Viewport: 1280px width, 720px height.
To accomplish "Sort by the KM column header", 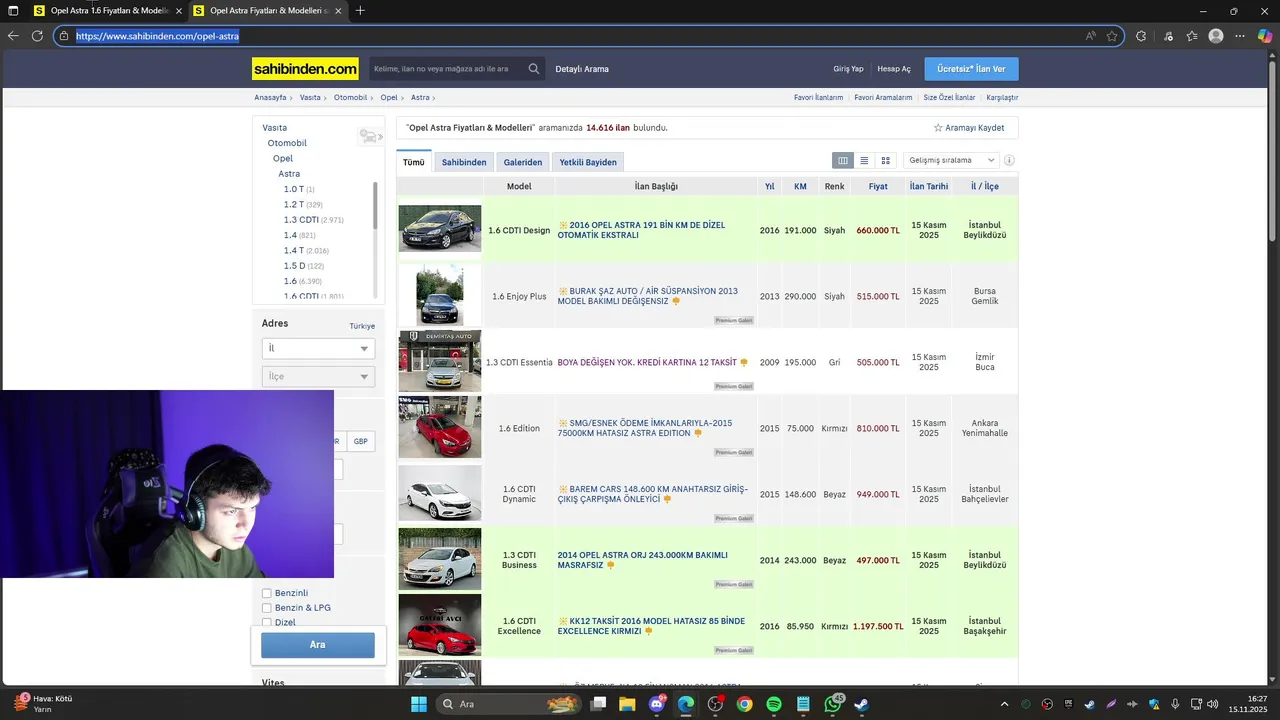I will pyautogui.click(x=800, y=186).
